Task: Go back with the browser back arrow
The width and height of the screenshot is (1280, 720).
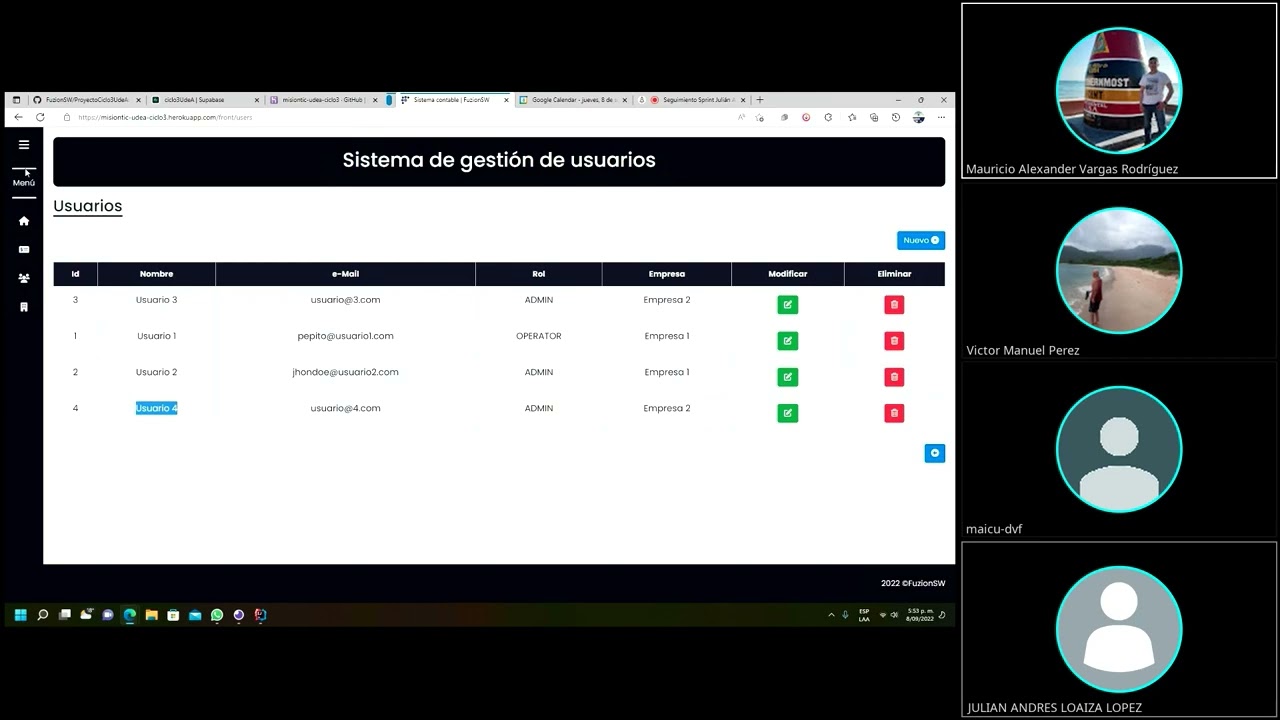Action: pyautogui.click(x=18, y=117)
